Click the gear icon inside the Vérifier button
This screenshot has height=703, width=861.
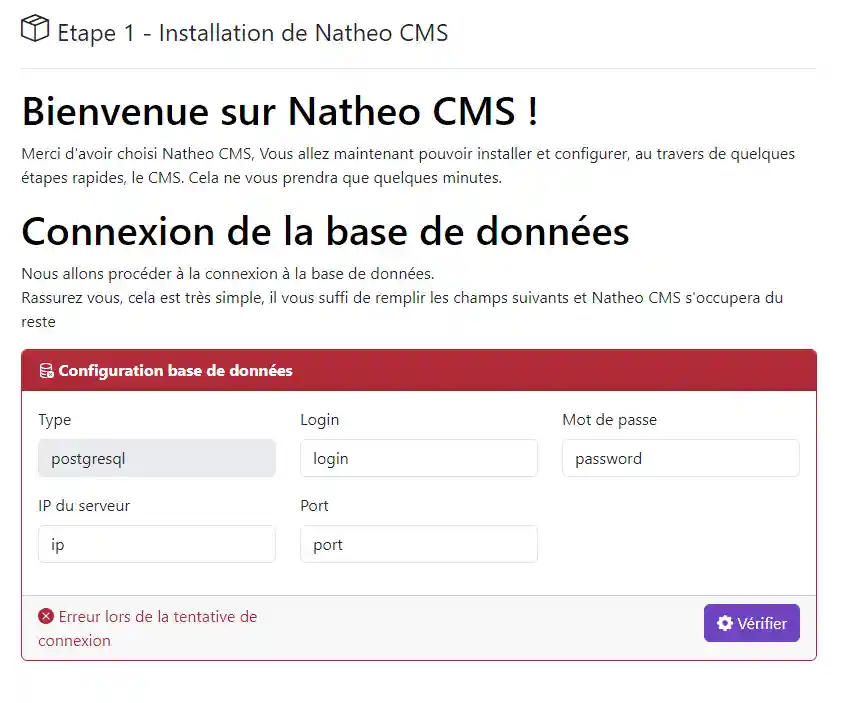point(725,622)
